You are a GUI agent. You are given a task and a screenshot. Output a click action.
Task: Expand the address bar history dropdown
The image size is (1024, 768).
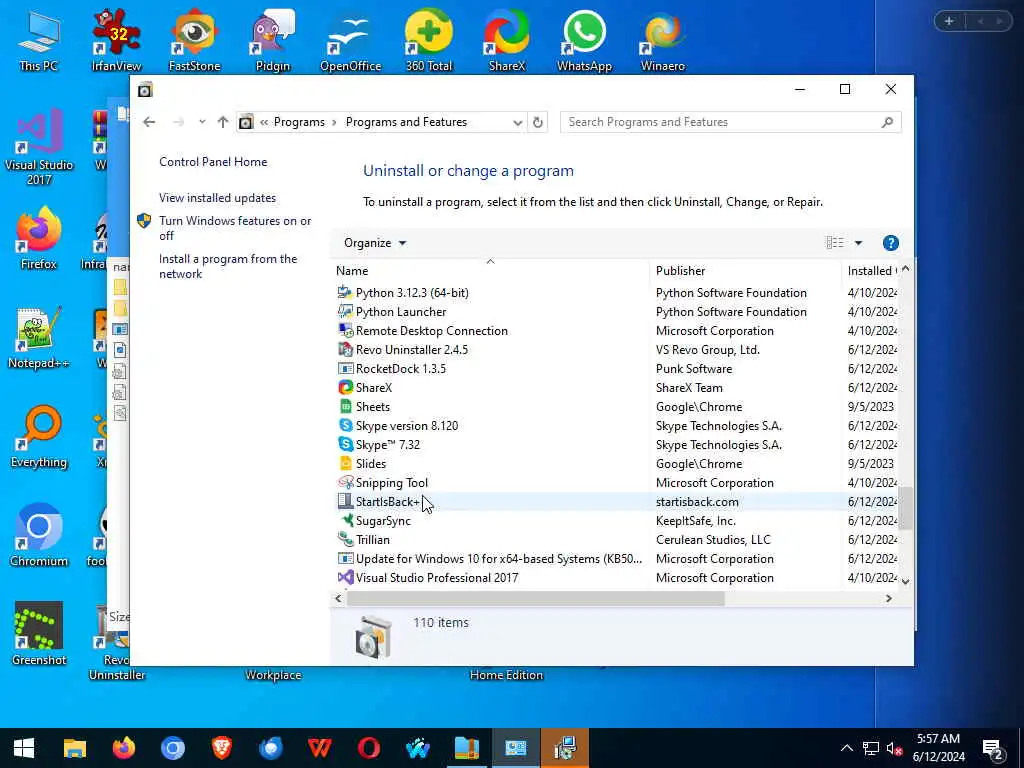[x=517, y=122]
